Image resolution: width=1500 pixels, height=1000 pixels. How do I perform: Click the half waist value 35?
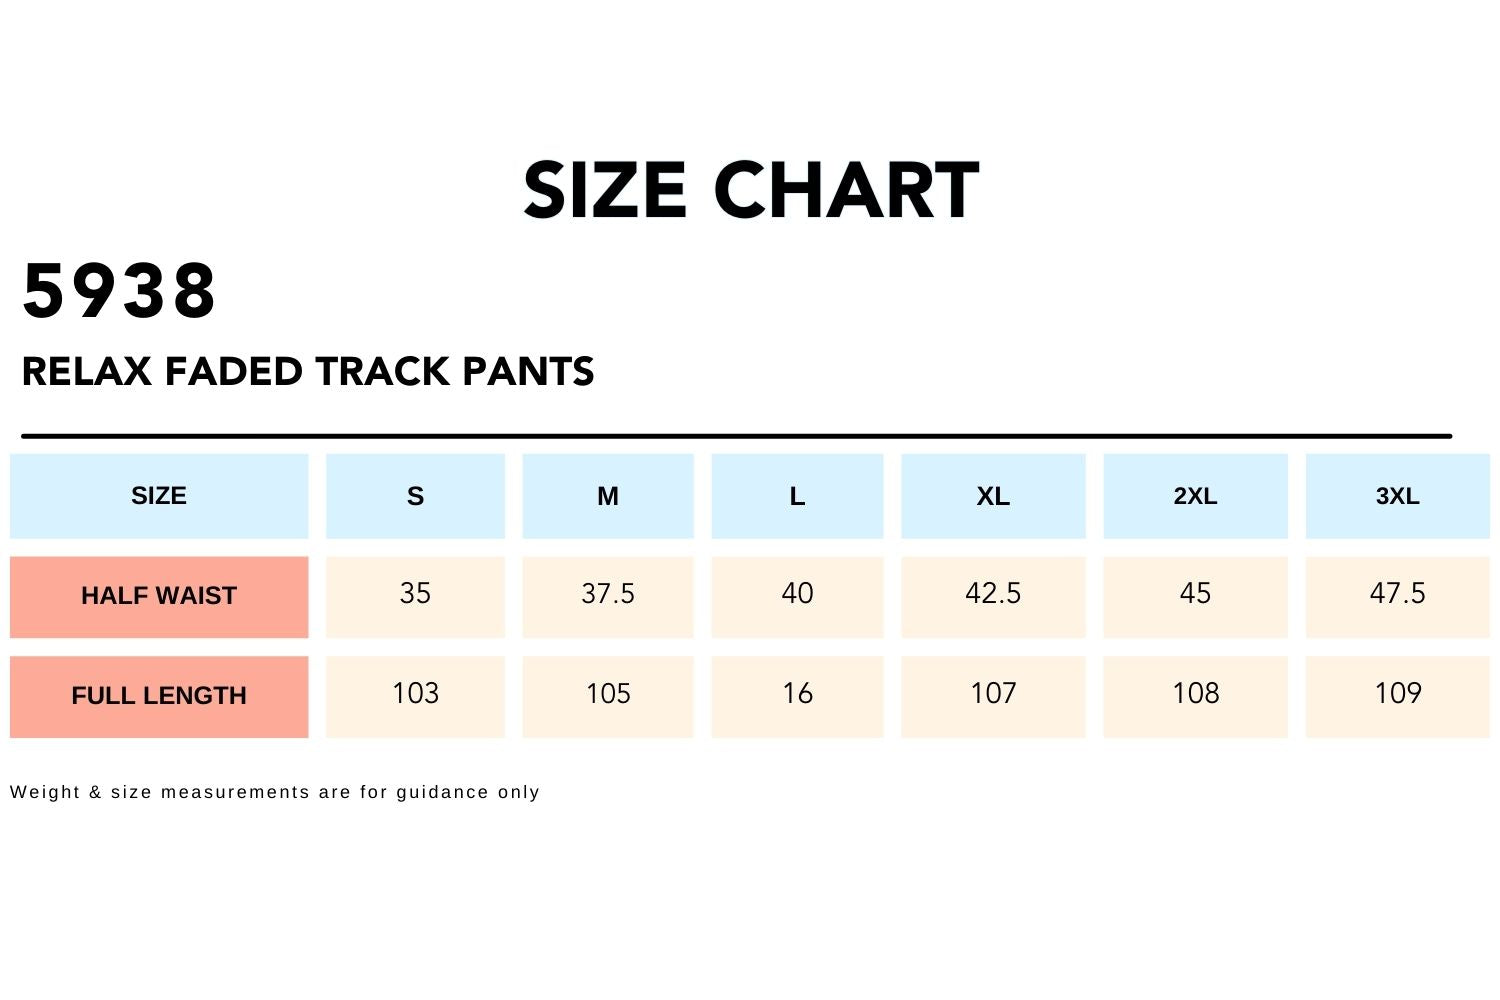415,594
